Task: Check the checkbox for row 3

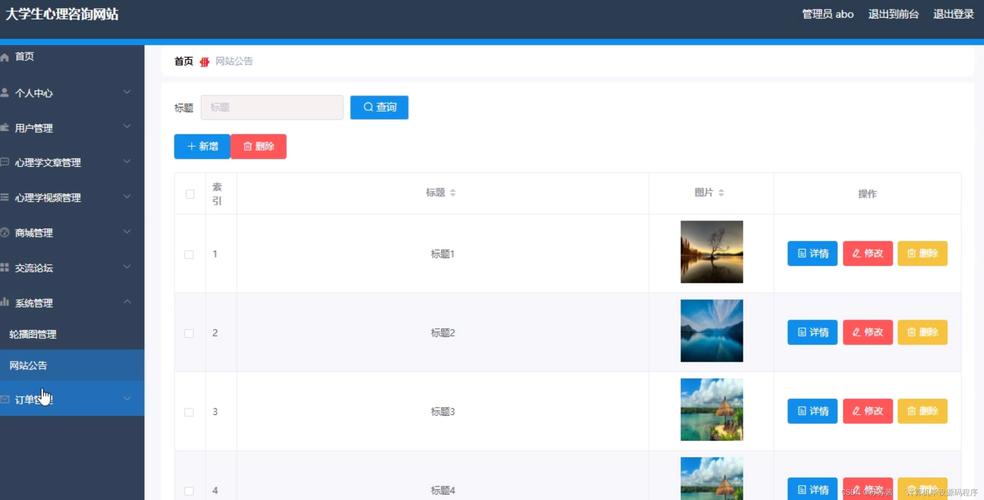Action: pyautogui.click(x=190, y=412)
